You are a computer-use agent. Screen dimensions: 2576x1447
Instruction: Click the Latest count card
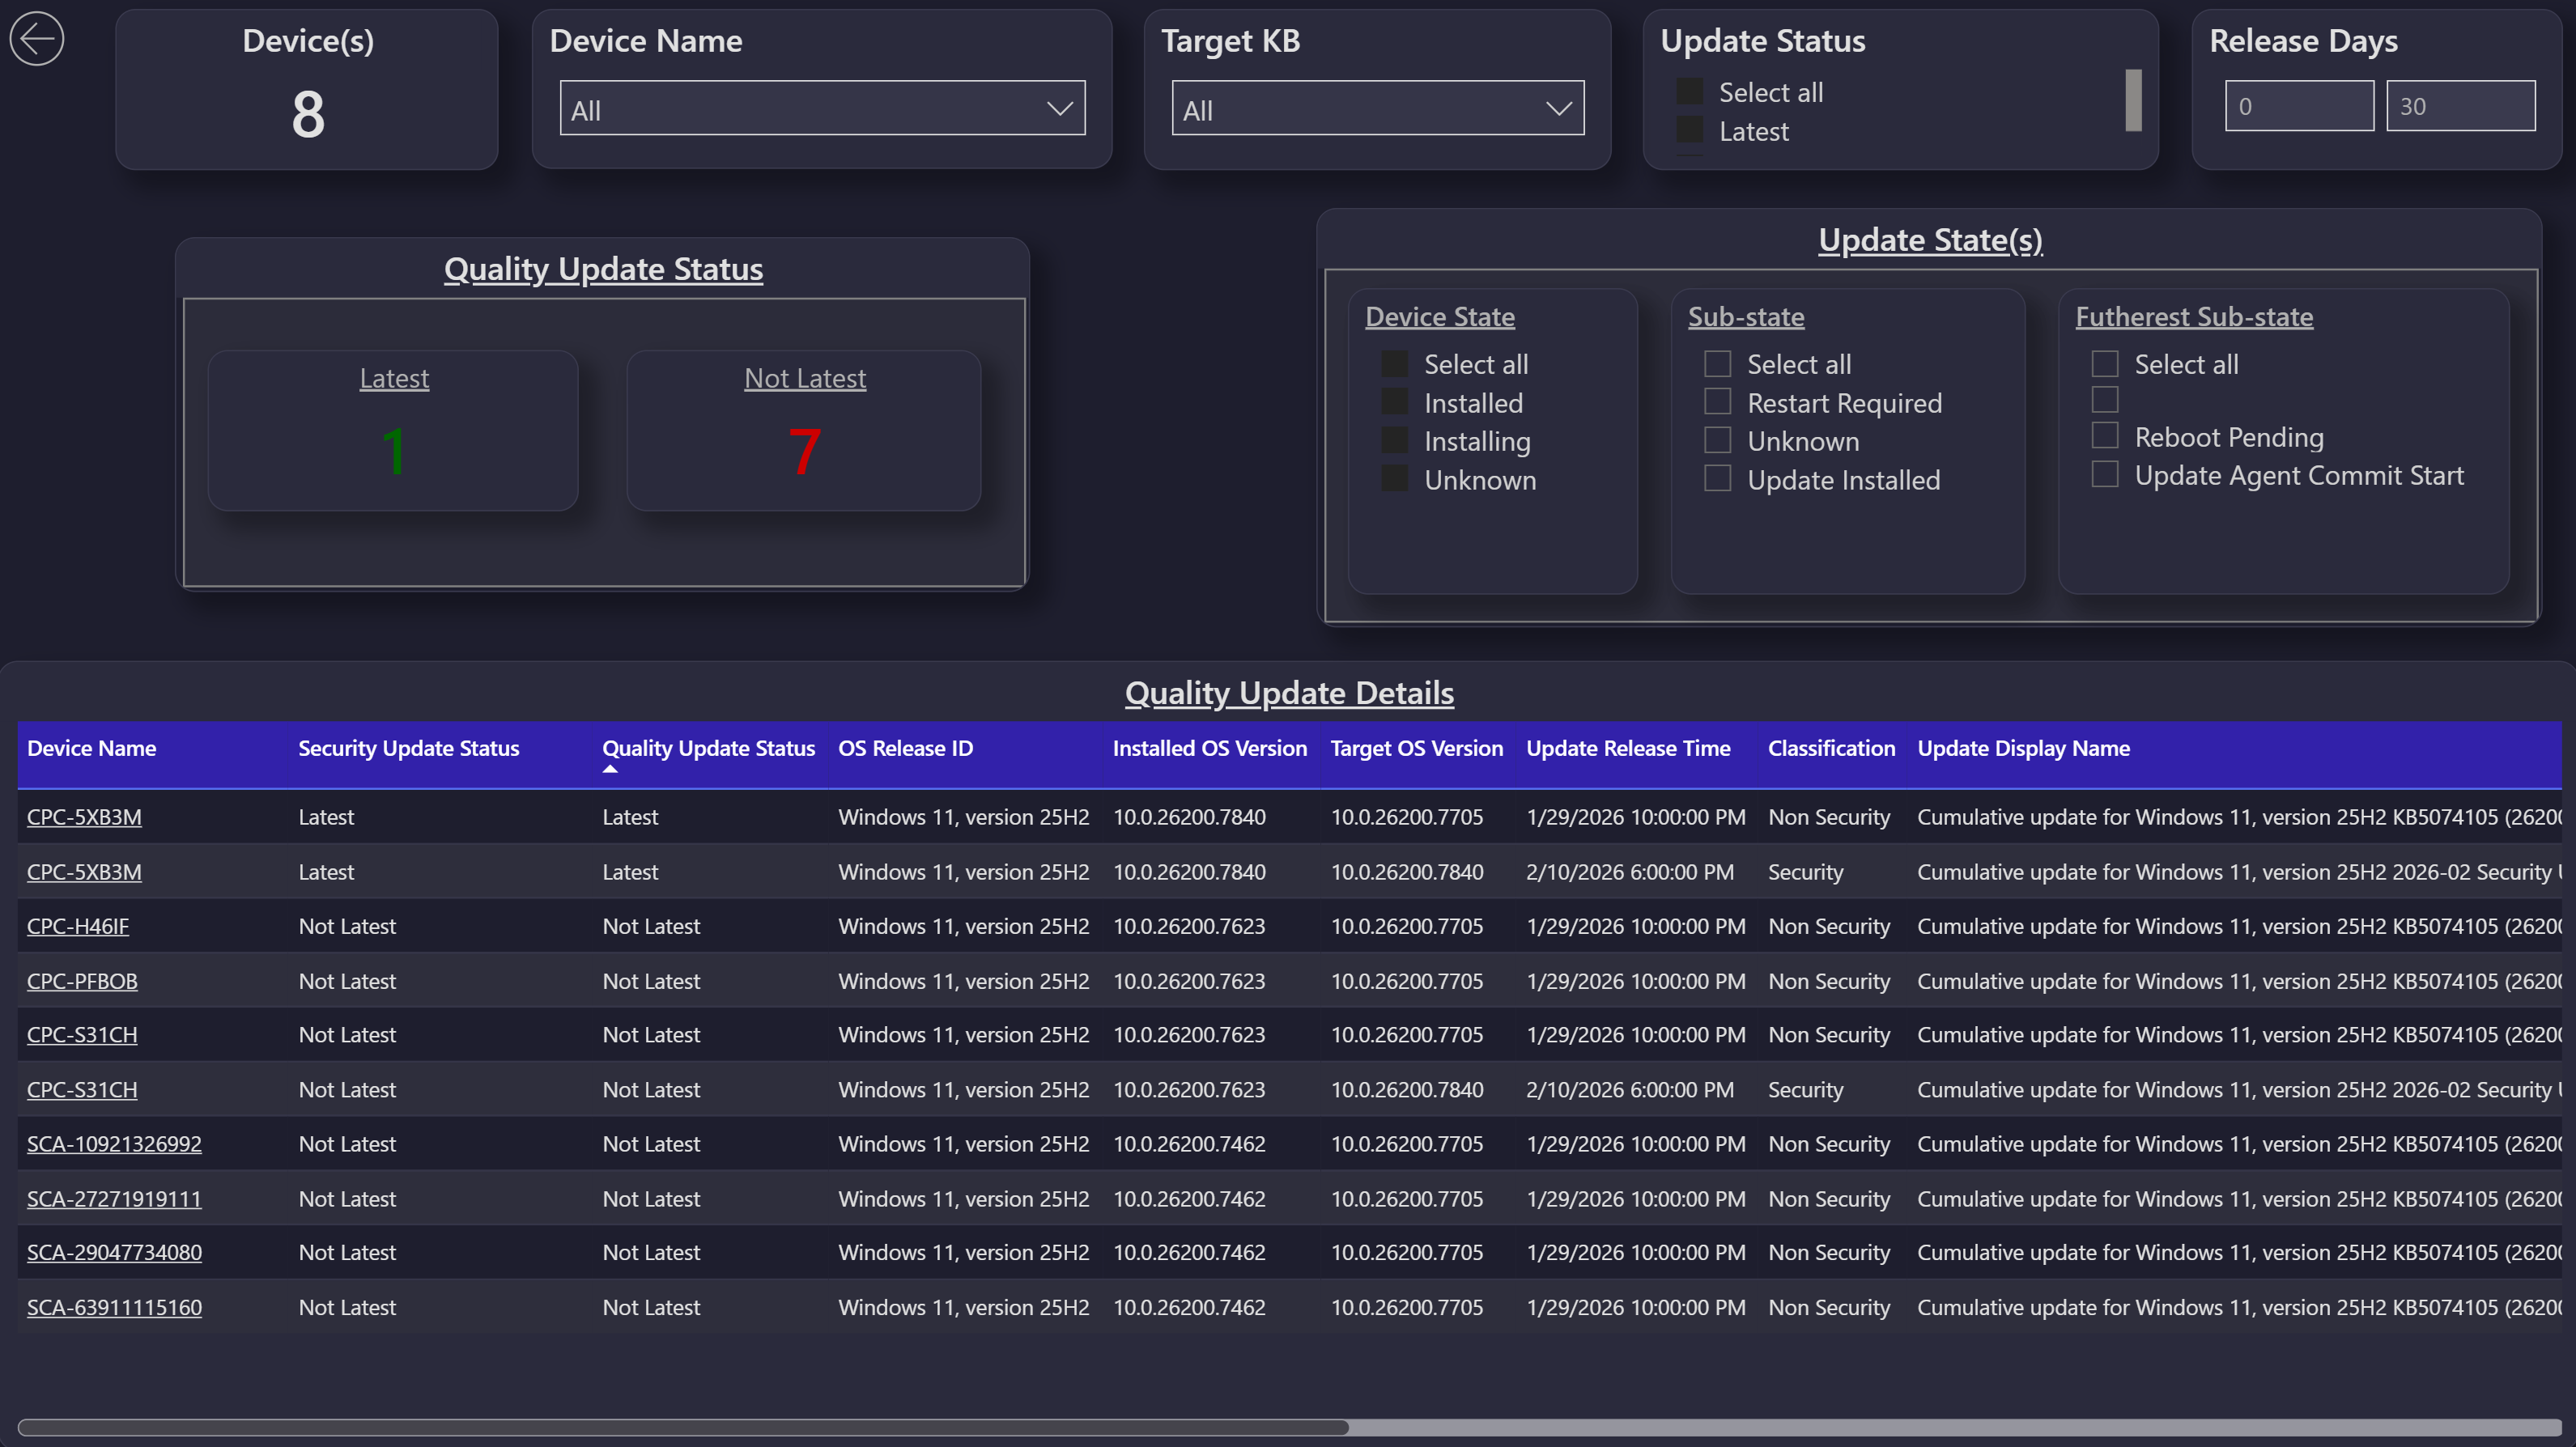pos(393,431)
